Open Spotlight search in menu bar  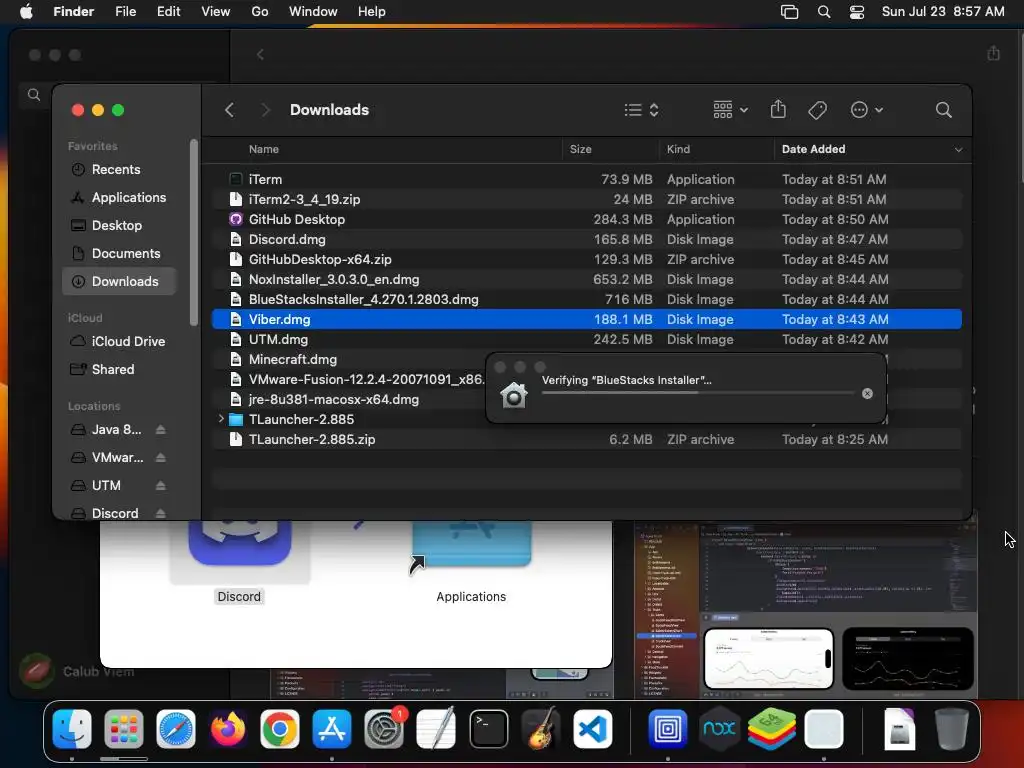824,12
